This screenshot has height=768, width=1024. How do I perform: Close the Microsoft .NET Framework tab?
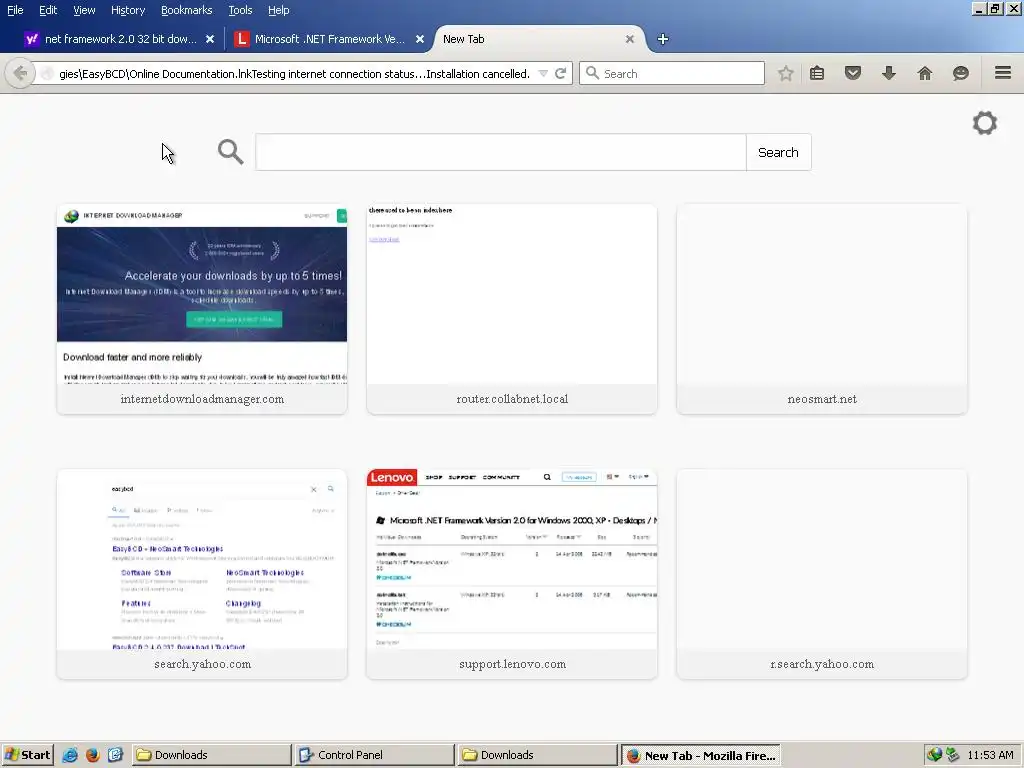tap(420, 39)
